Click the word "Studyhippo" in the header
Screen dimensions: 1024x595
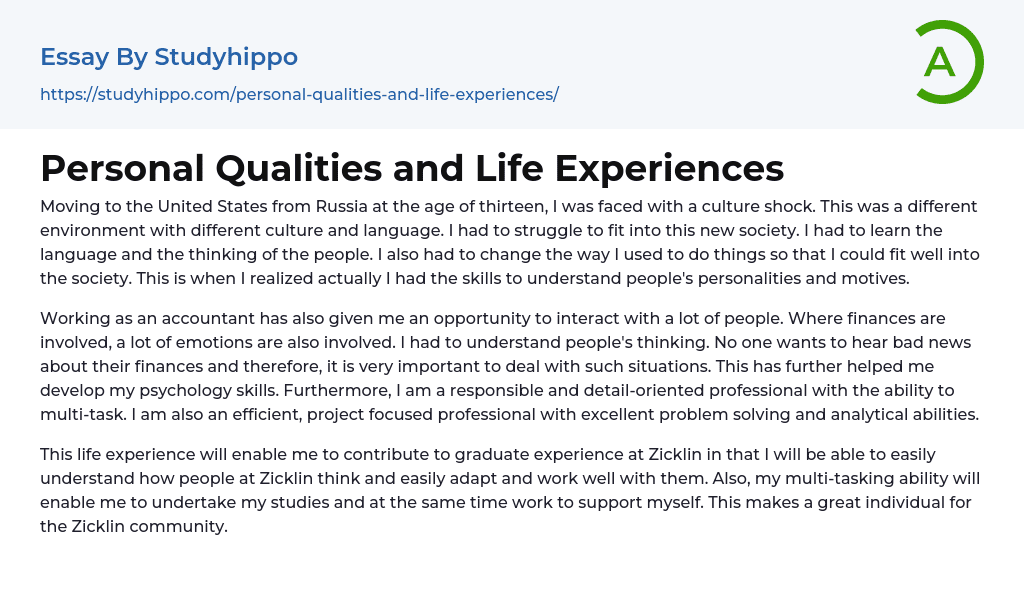[x=226, y=57]
